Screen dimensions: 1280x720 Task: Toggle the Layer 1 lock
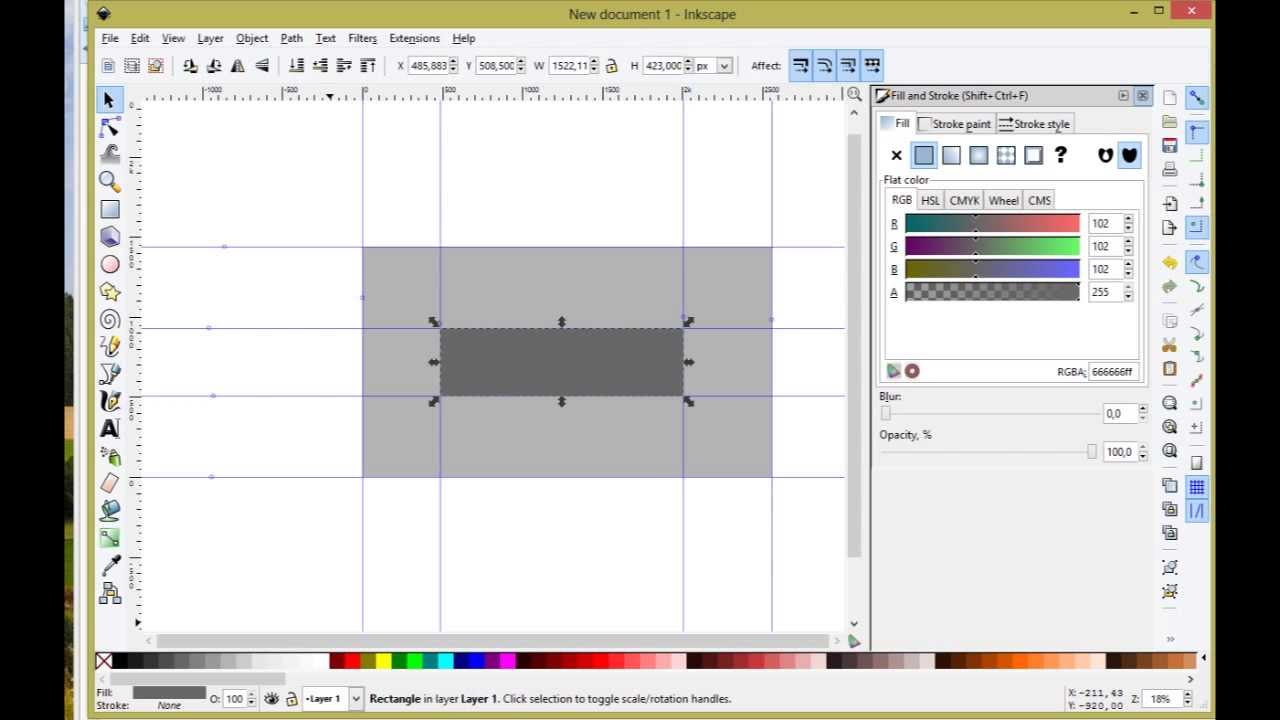click(292, 699)
